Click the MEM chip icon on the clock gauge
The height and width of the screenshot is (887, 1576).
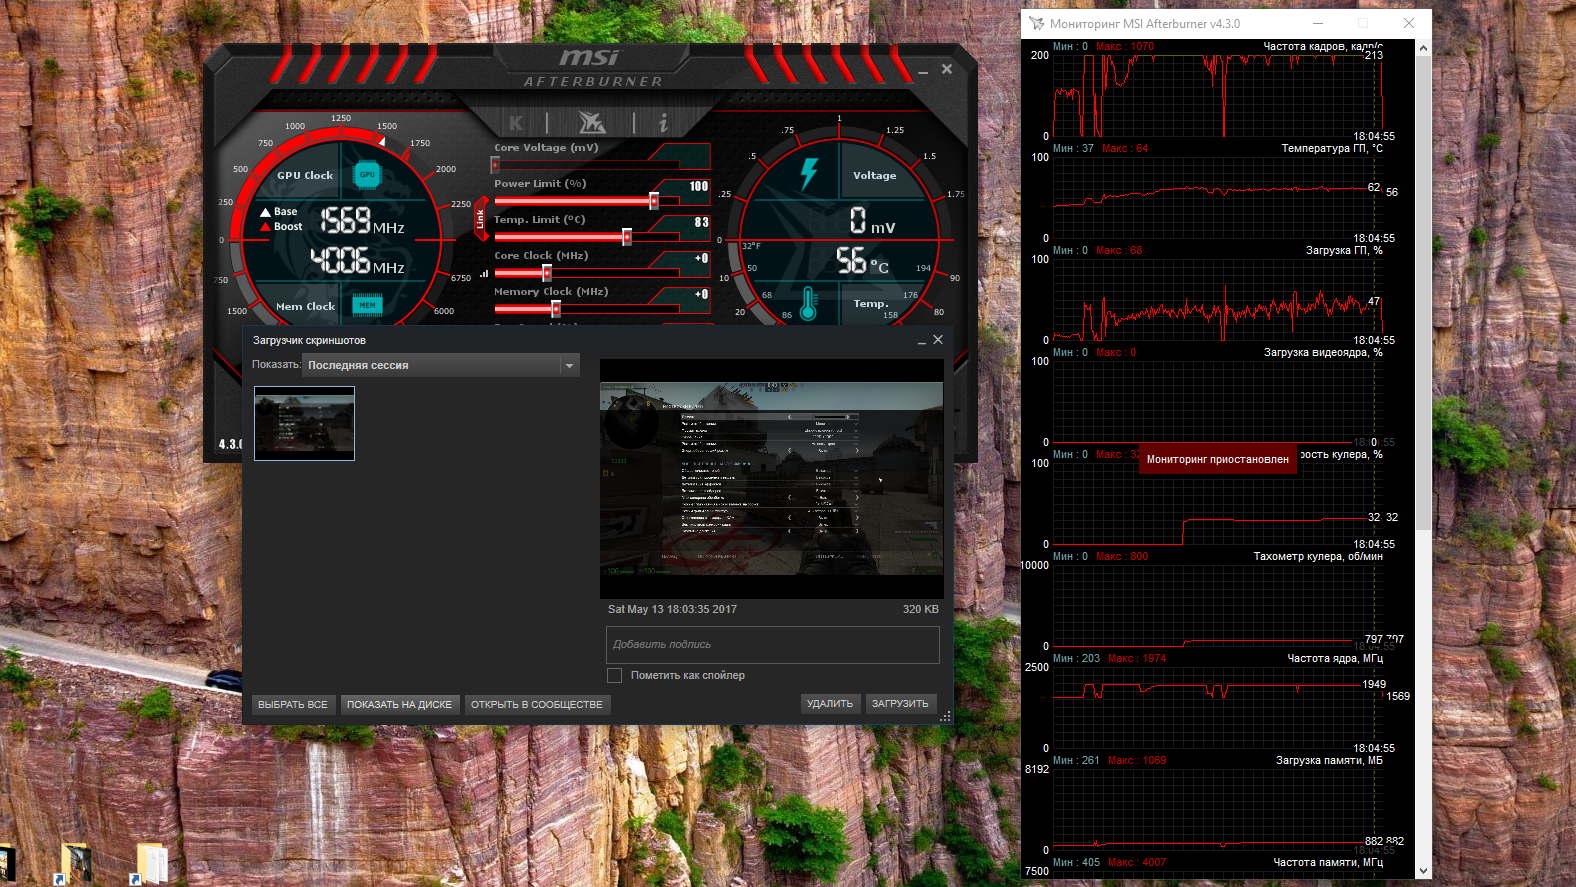(x=367, y=305)
